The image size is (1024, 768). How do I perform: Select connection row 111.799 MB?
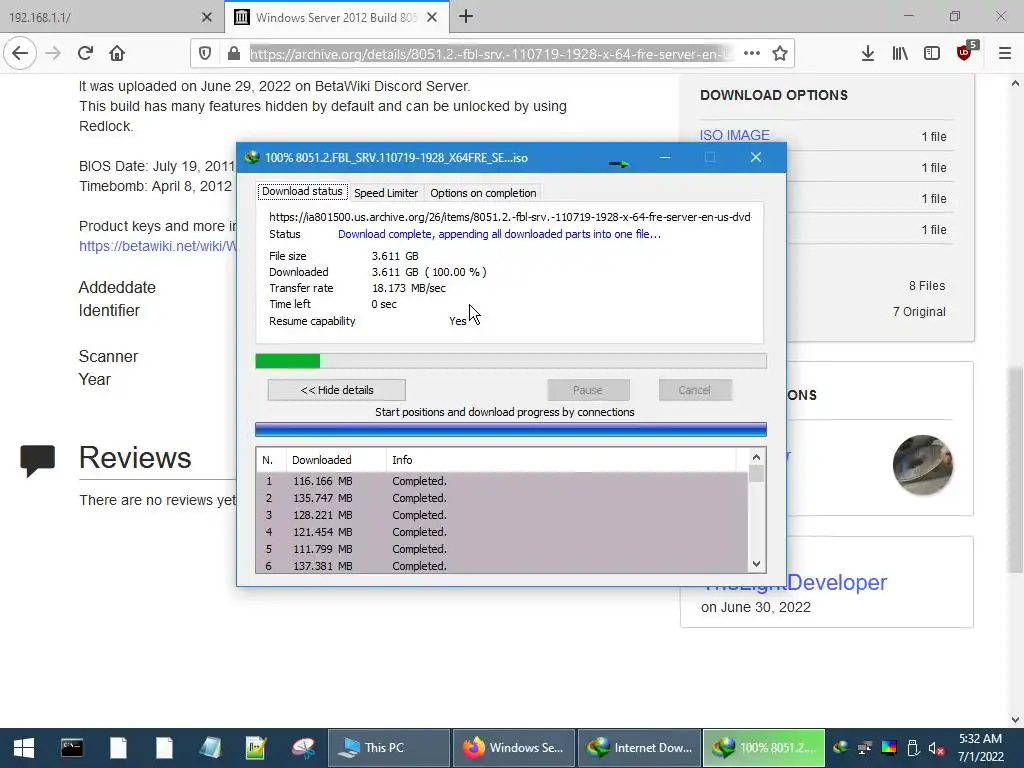(x=502, y=549)
